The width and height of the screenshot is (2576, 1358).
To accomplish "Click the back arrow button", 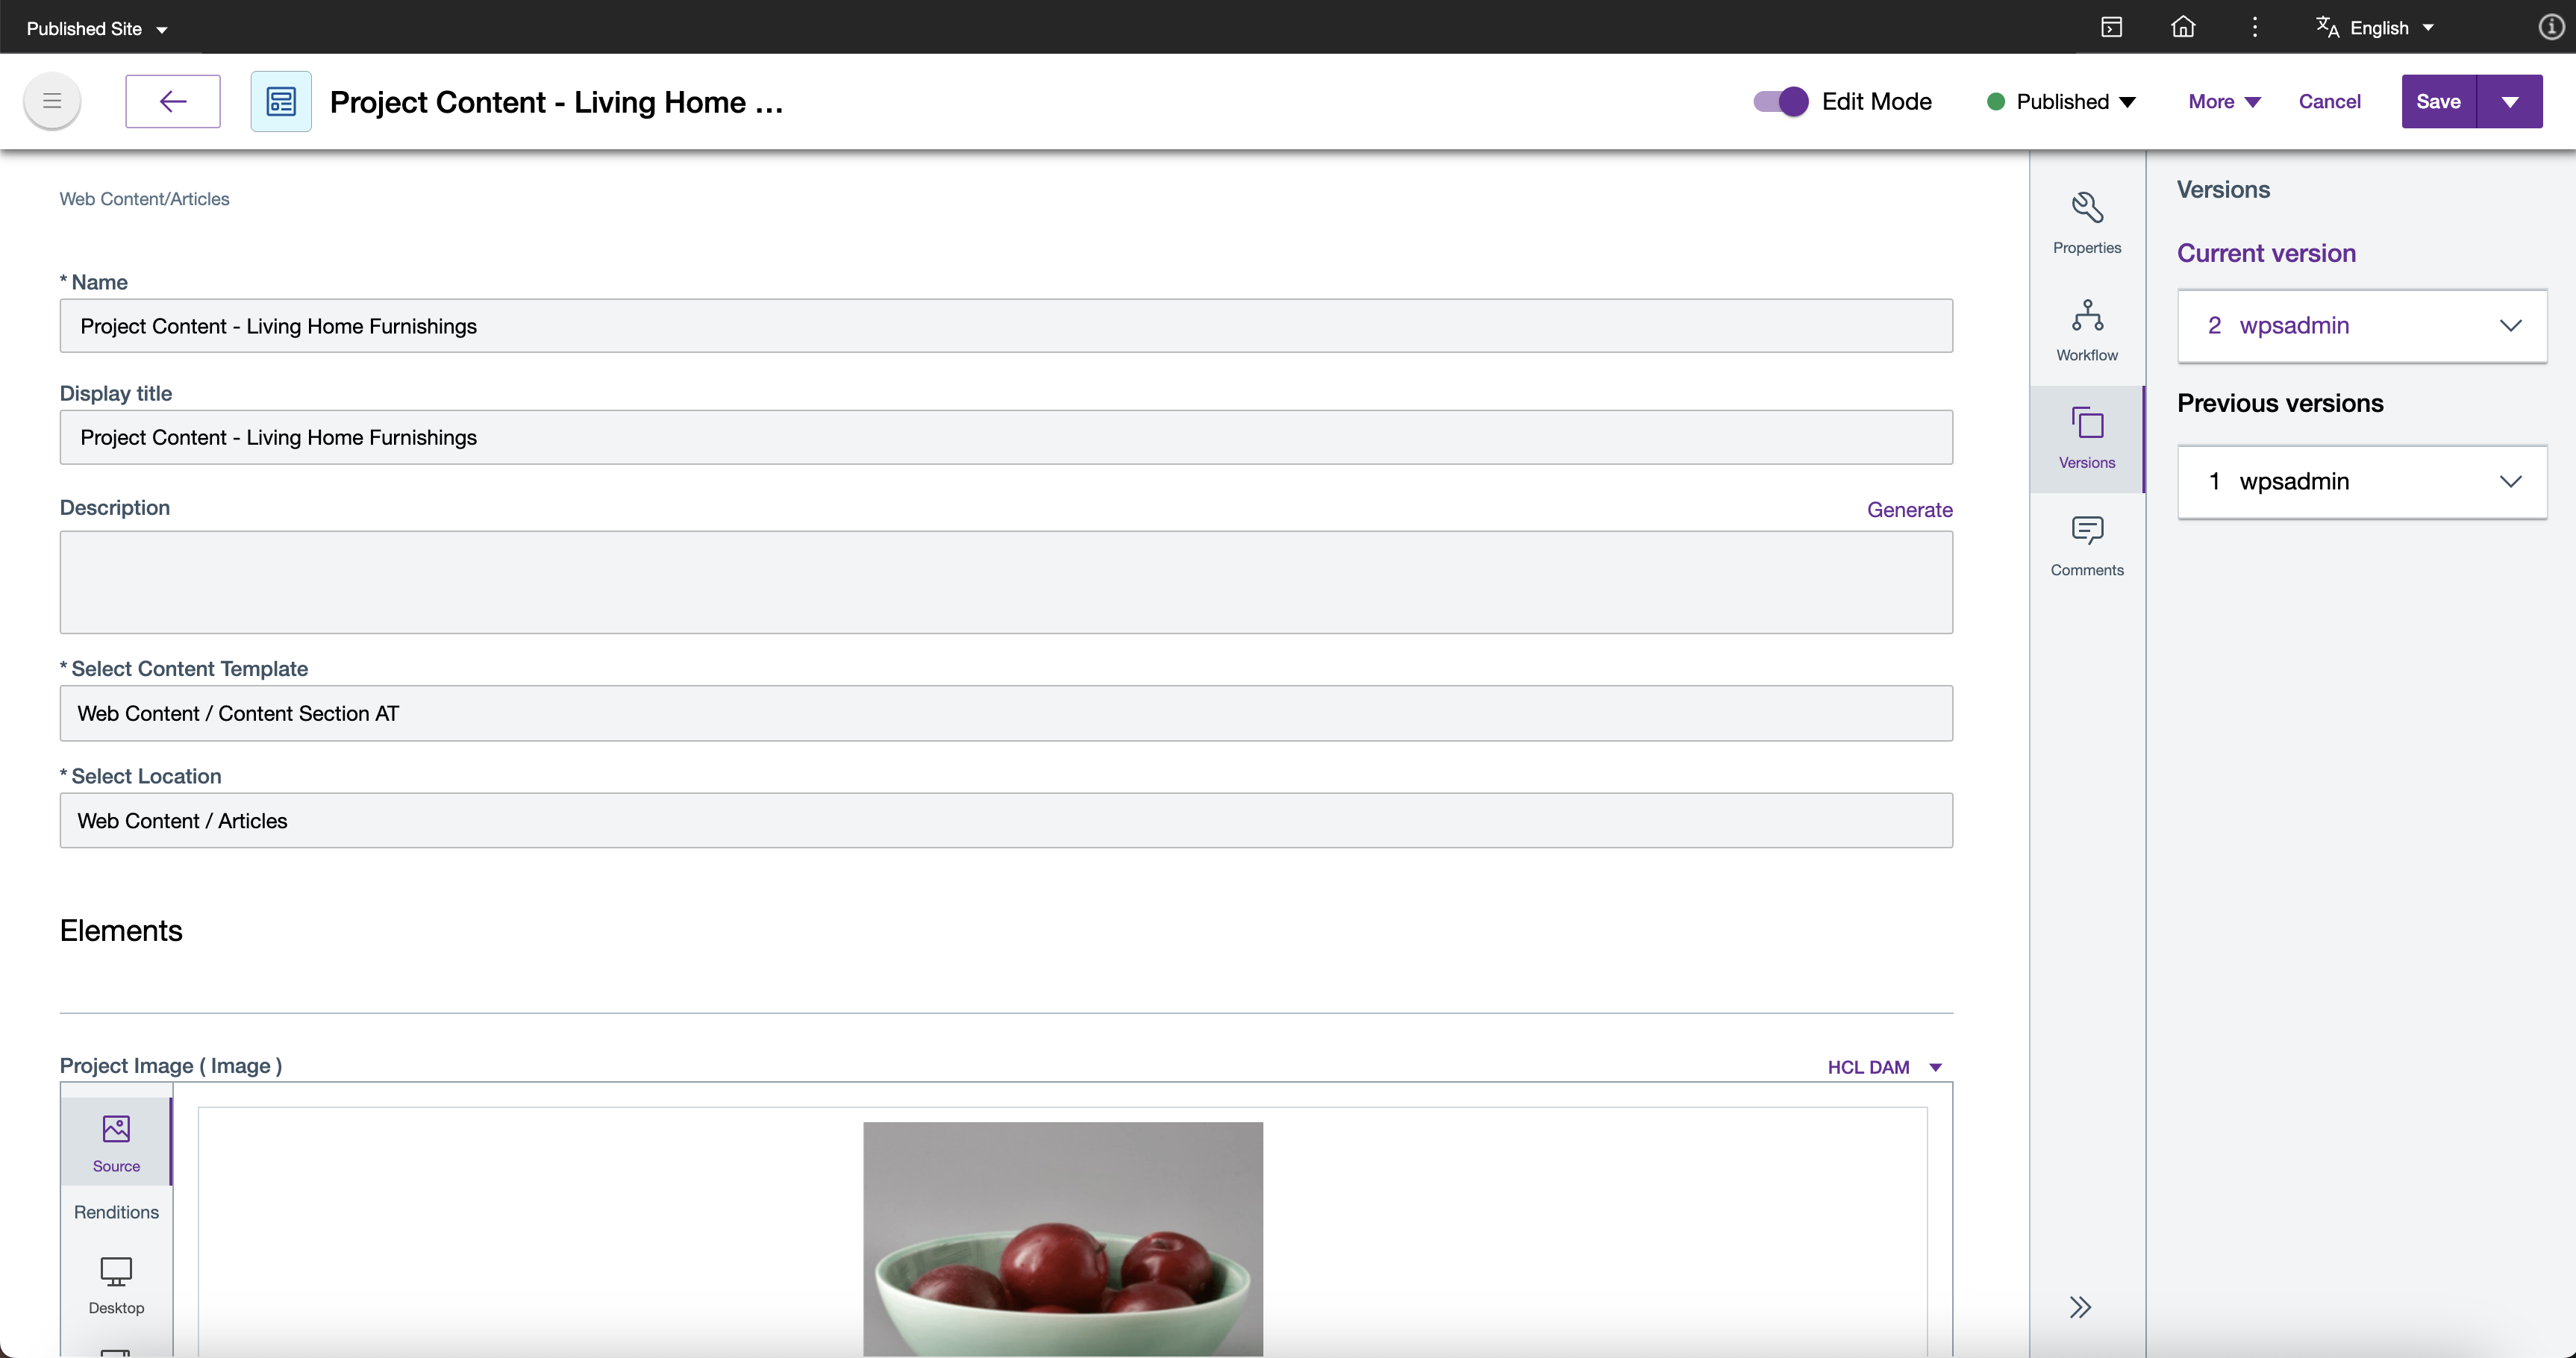I will 173,101.
